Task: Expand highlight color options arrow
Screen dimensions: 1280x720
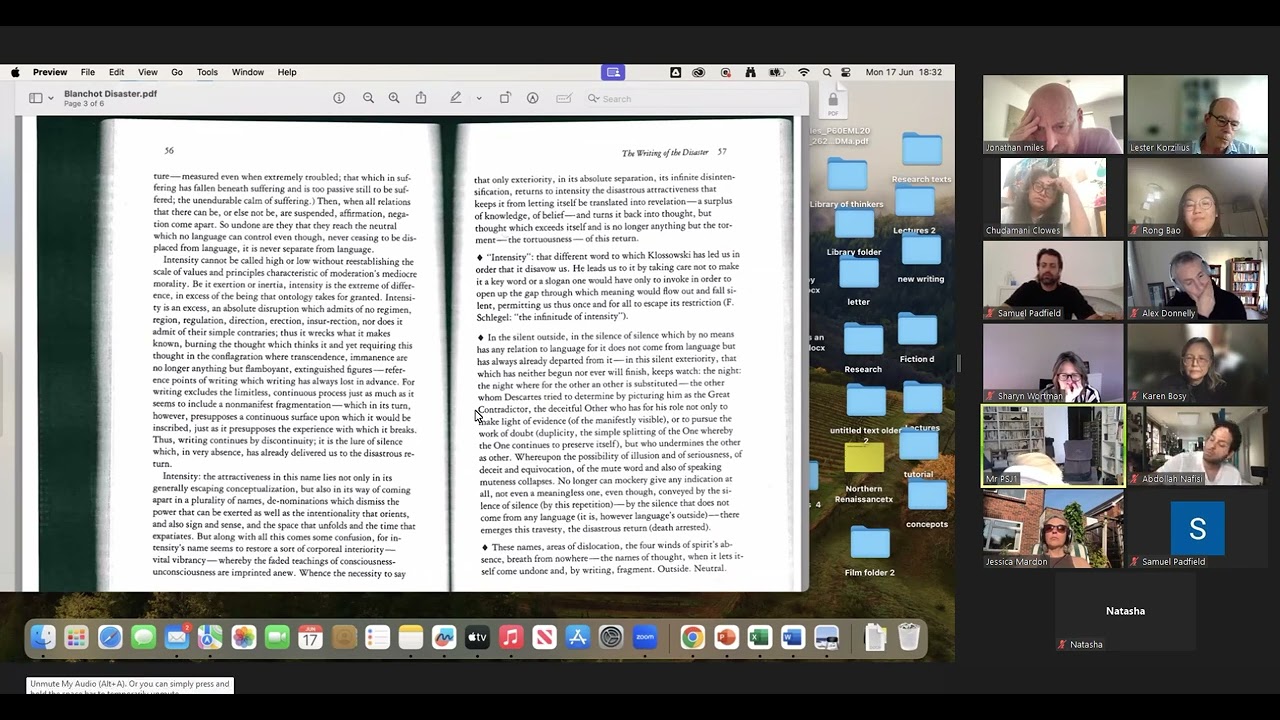Action: (x=479, y=98)
